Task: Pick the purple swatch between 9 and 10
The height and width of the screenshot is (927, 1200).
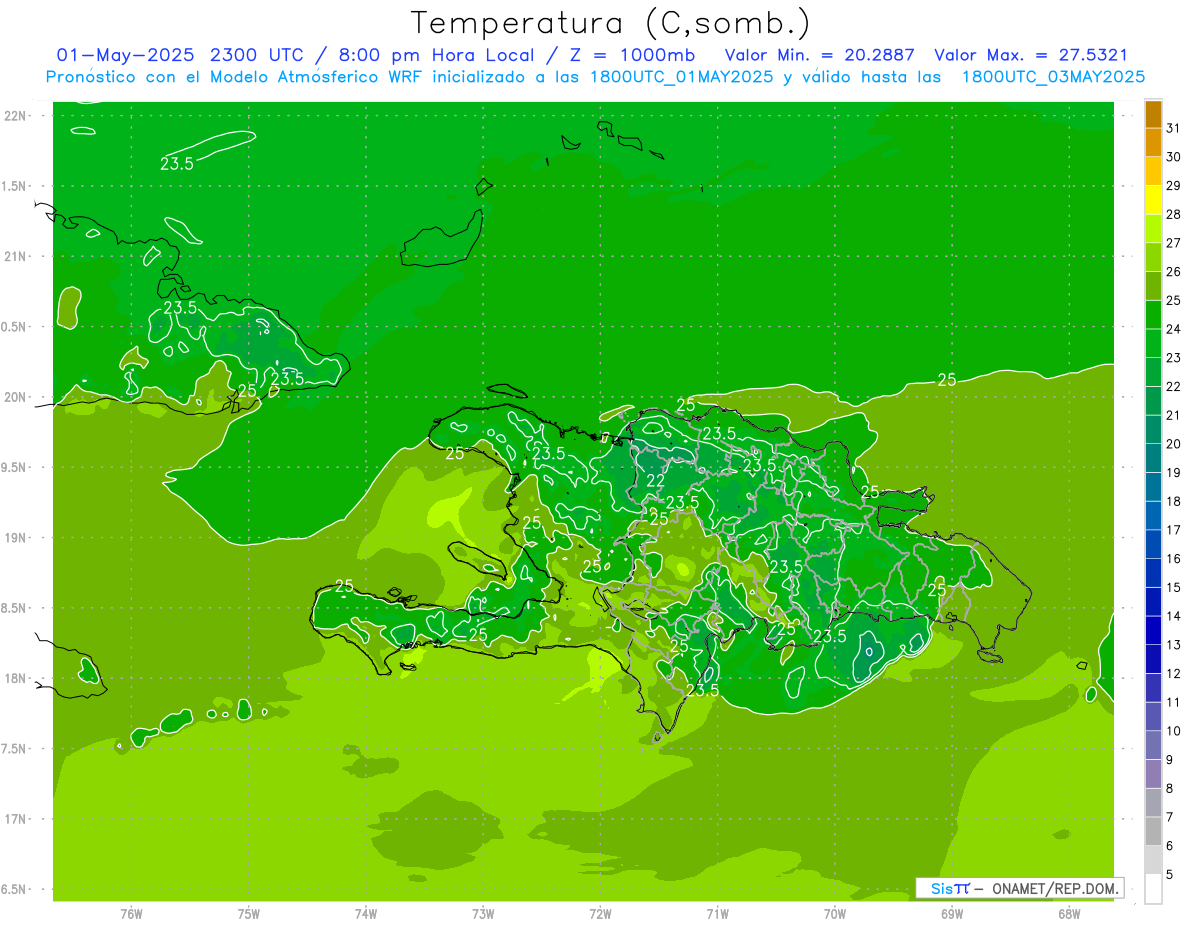Action: coord(1153,745)
